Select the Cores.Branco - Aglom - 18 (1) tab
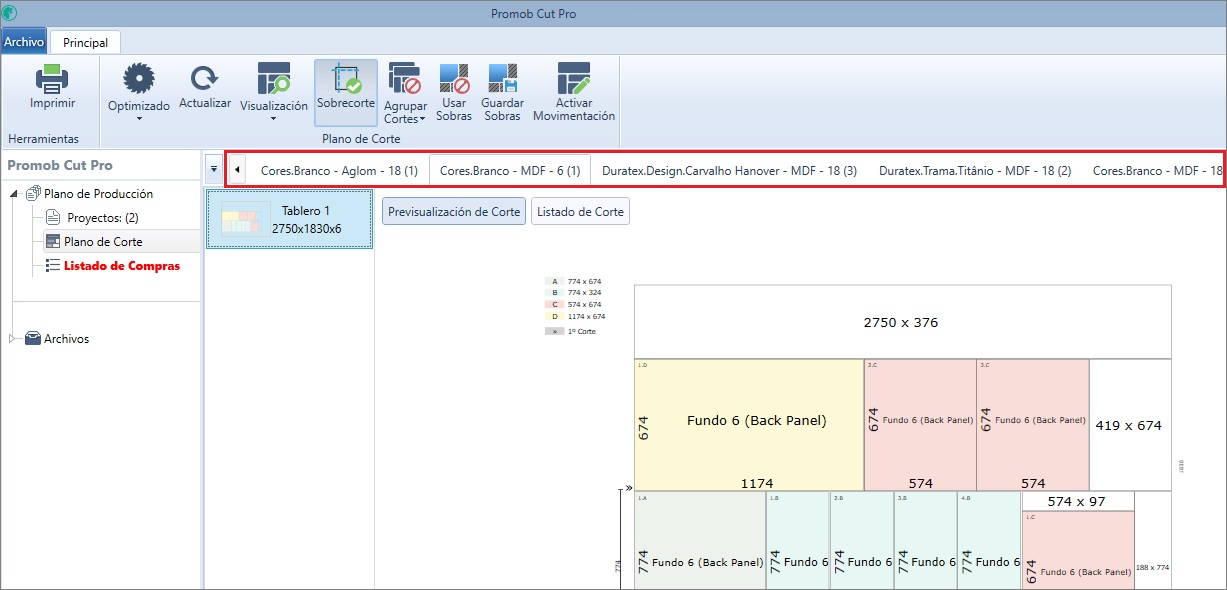Screen dimensions: 1227x590 pyautogui.click(x=339, y=170)
